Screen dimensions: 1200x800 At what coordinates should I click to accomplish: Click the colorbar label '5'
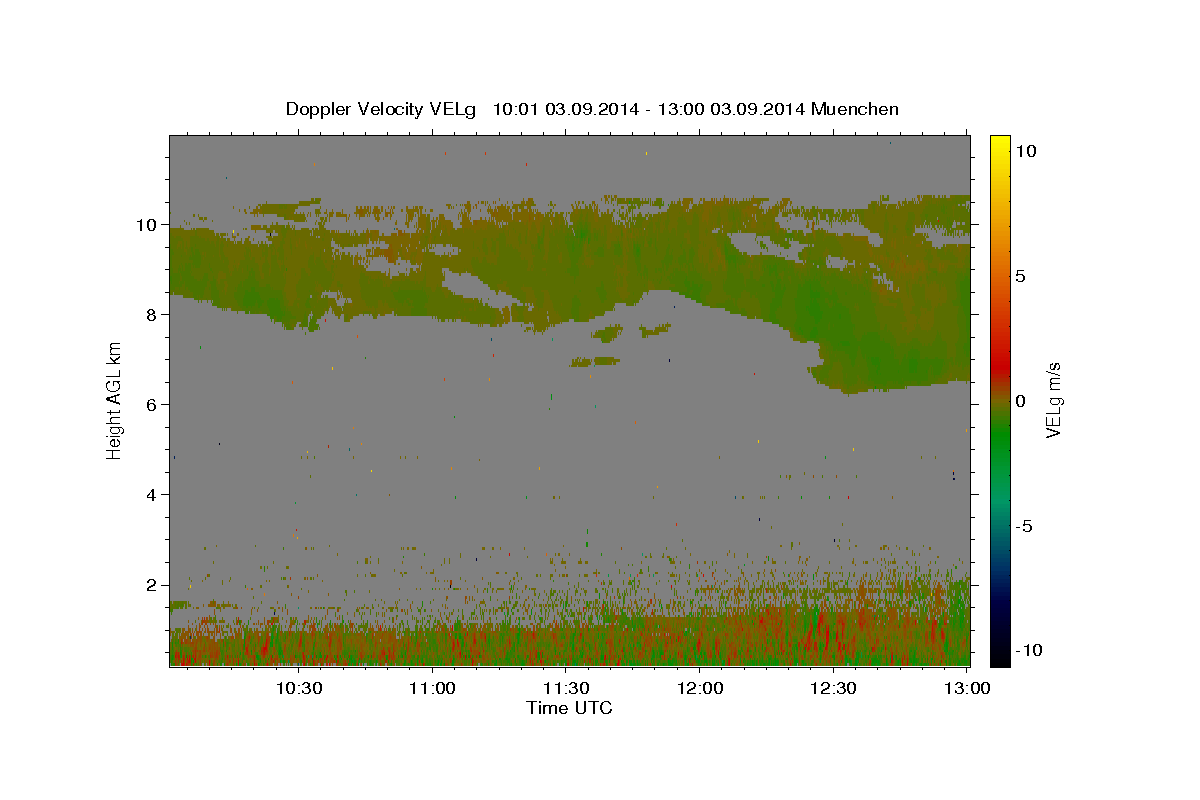(1020, 276)
